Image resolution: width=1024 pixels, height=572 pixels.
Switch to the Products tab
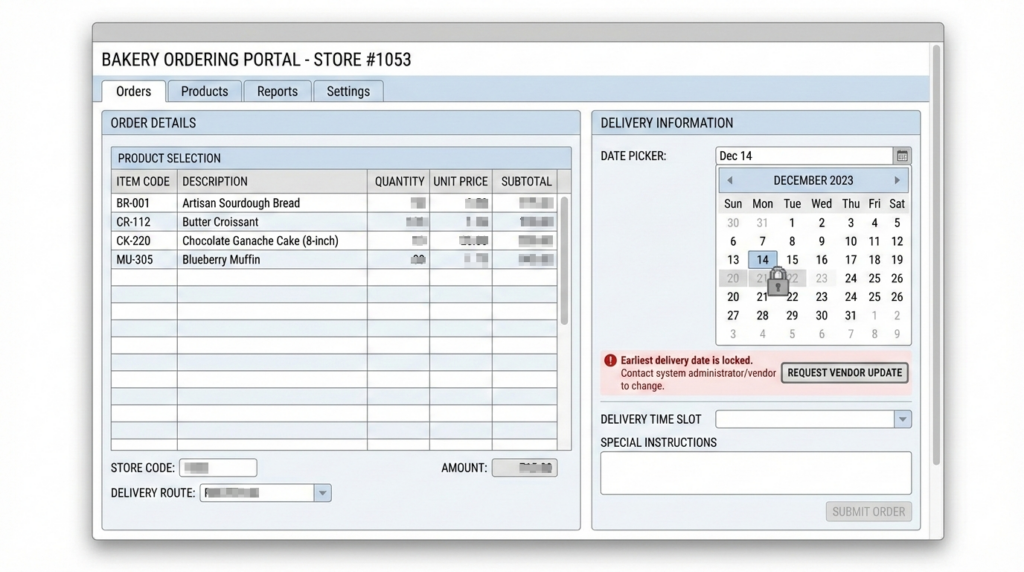pos(204,91)
